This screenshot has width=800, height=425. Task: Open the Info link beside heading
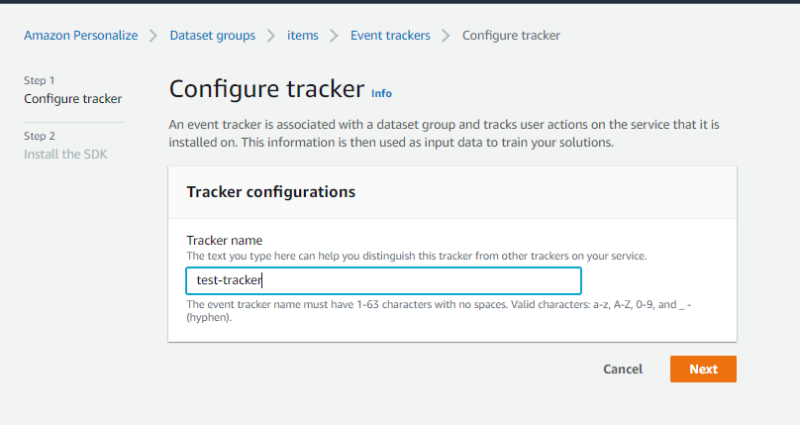point(381,93)
